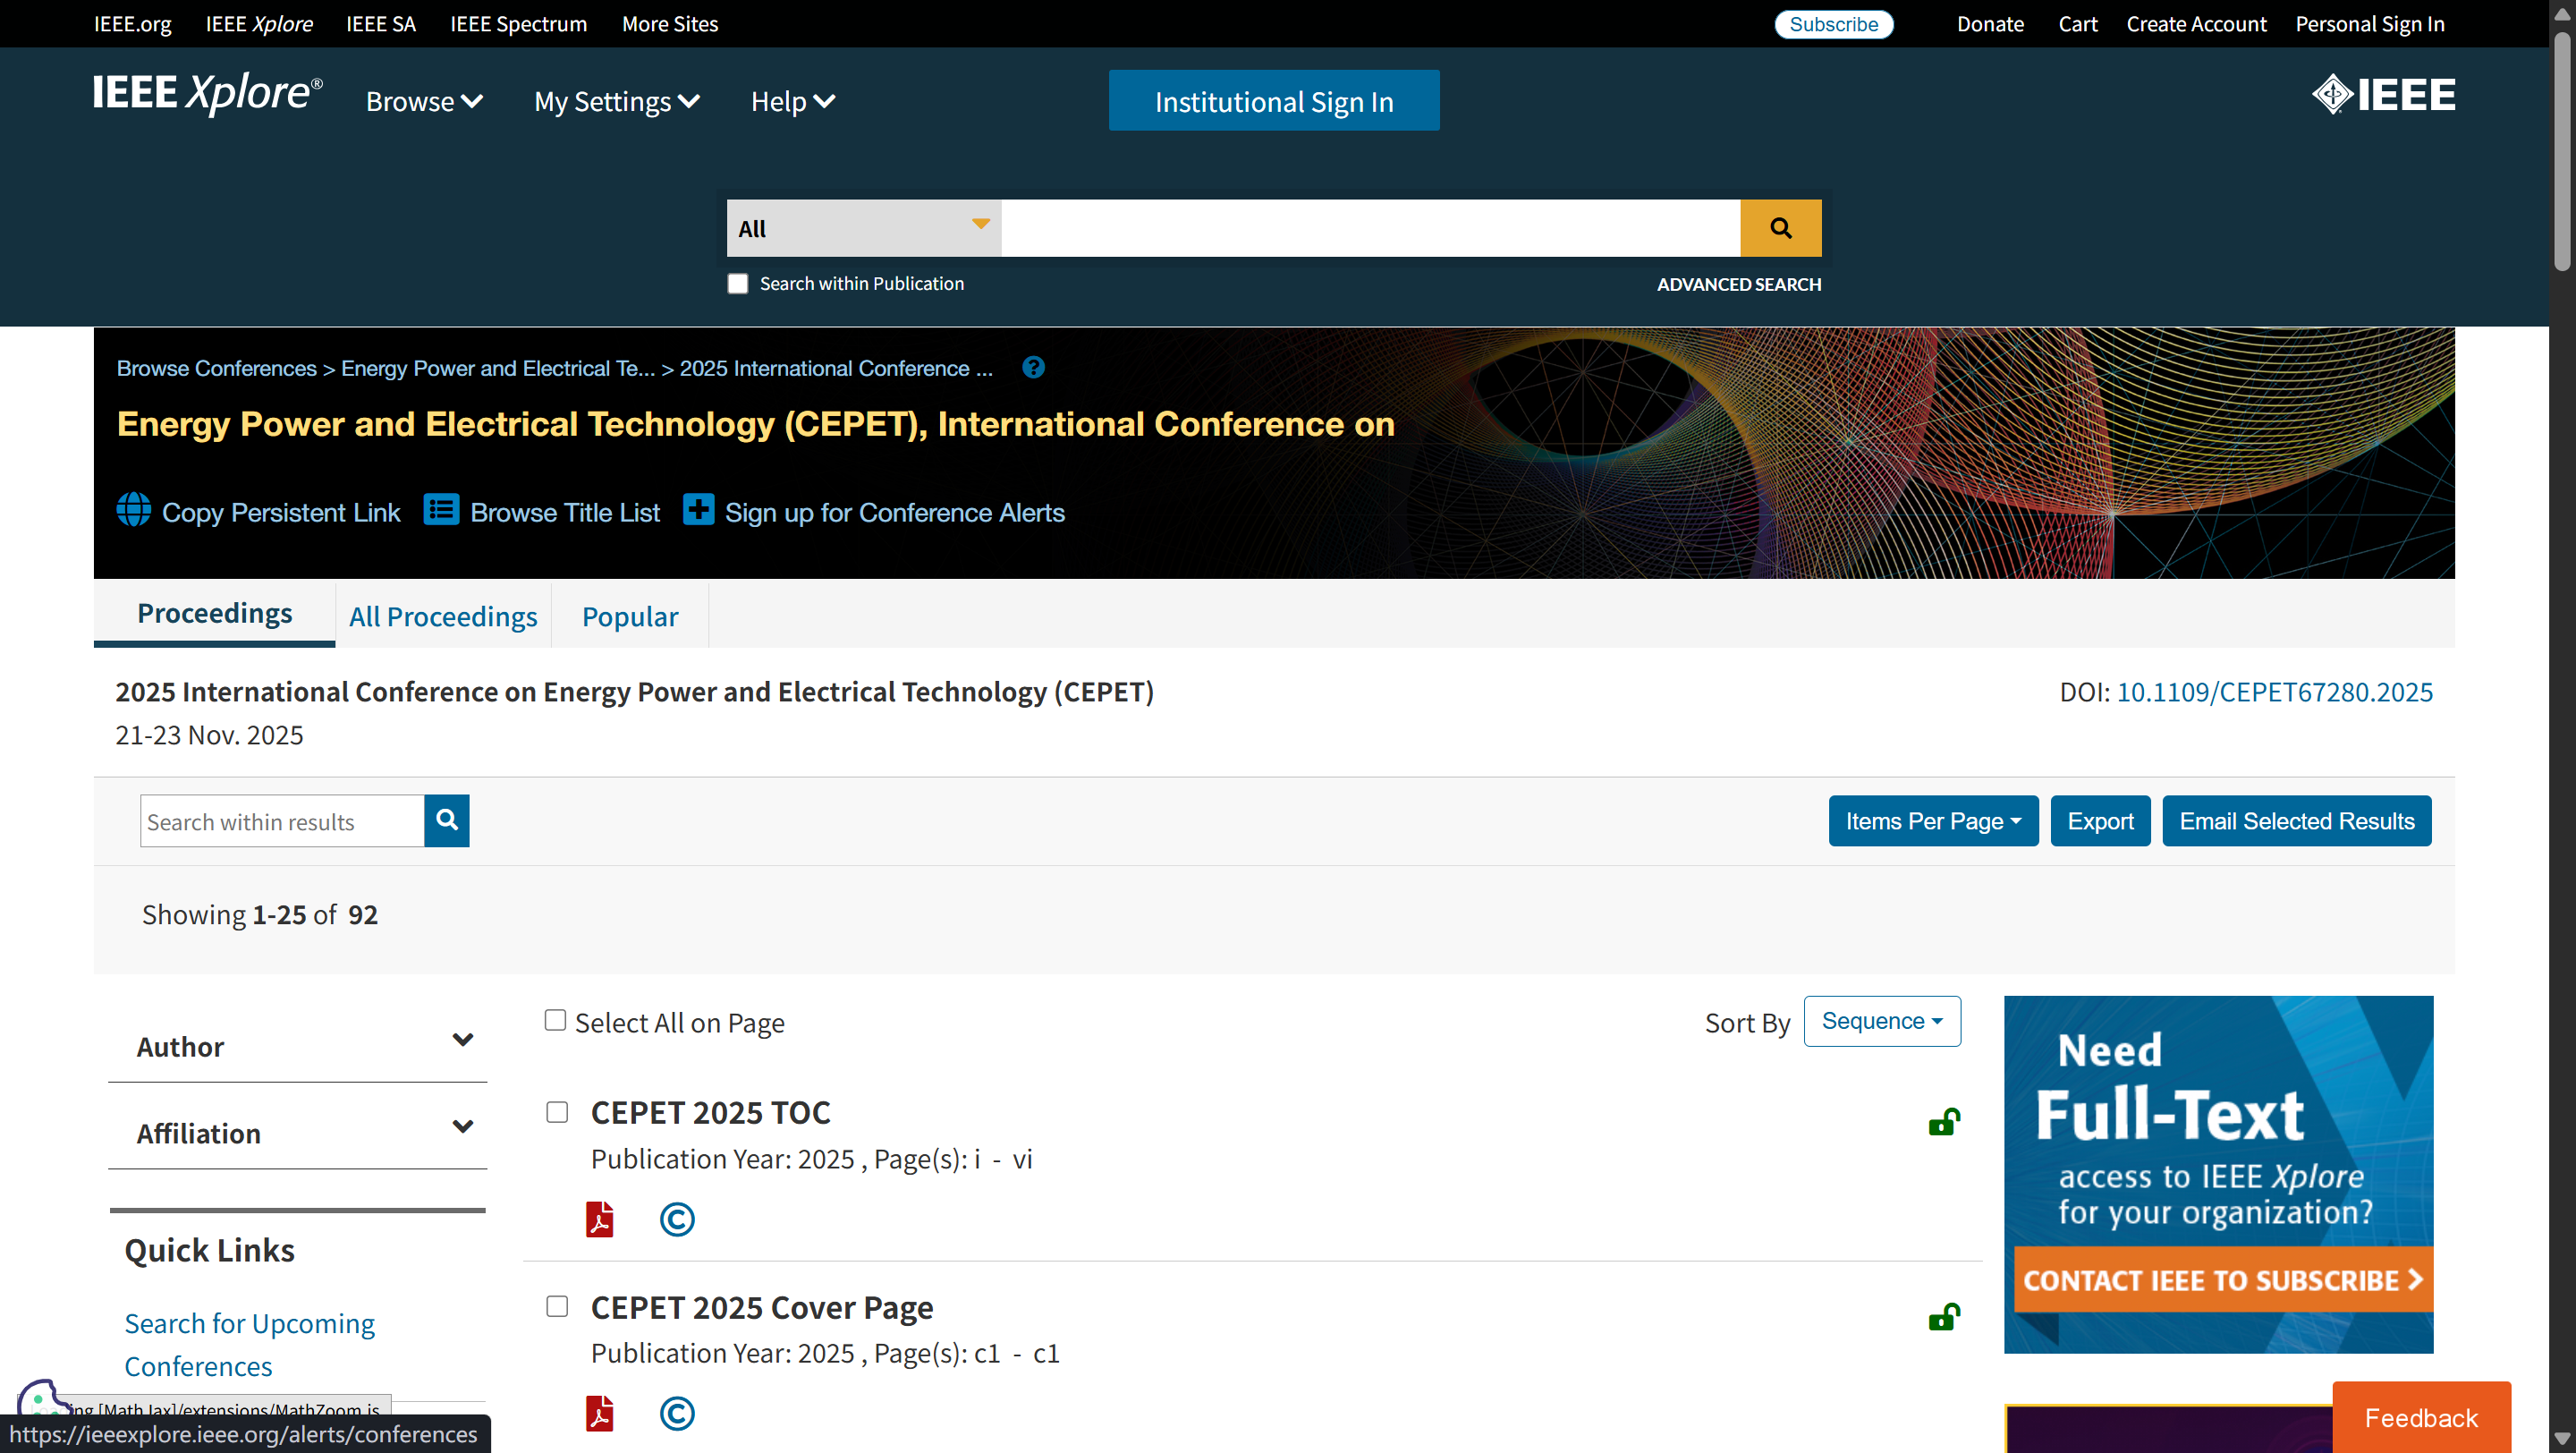Click the Subscribe button

(1833, 24)
